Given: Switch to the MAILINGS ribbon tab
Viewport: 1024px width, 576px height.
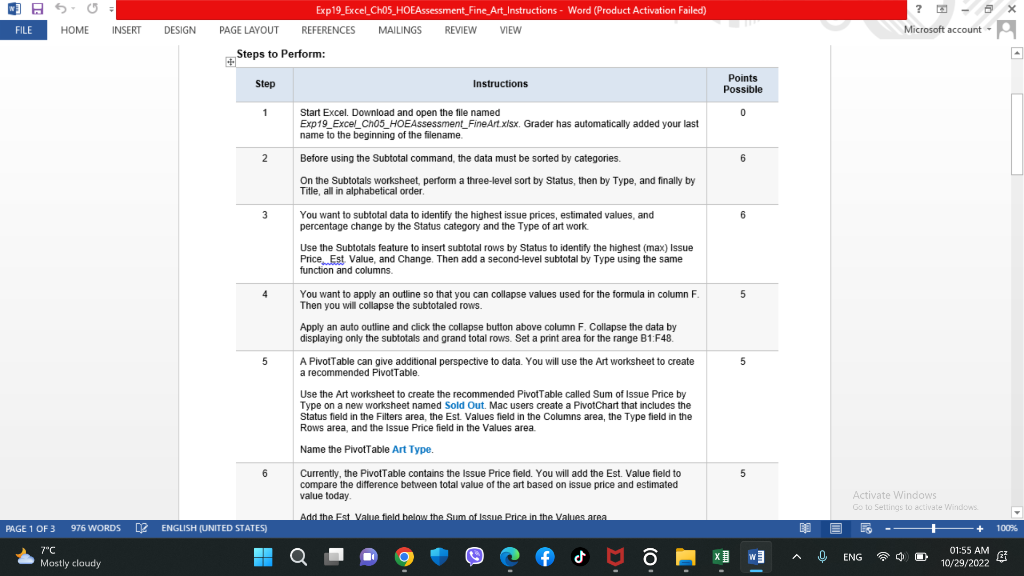Looking at the screenshot, I should pyautogui.click(x=399, y=30).
